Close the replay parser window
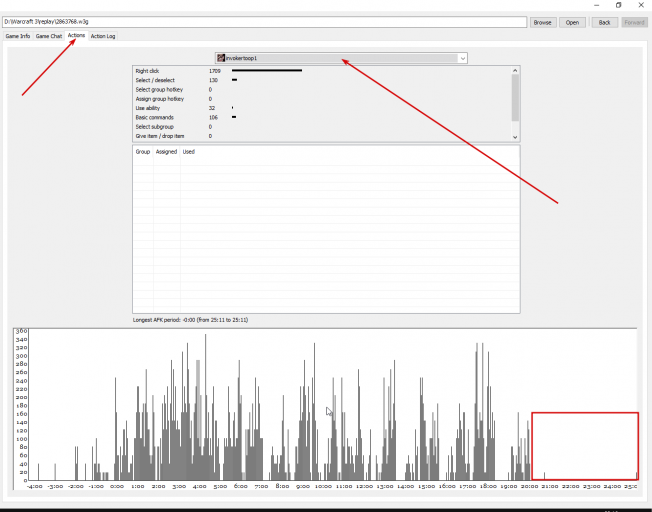Screen dimensions: 652x512 (x=641, y=5)
